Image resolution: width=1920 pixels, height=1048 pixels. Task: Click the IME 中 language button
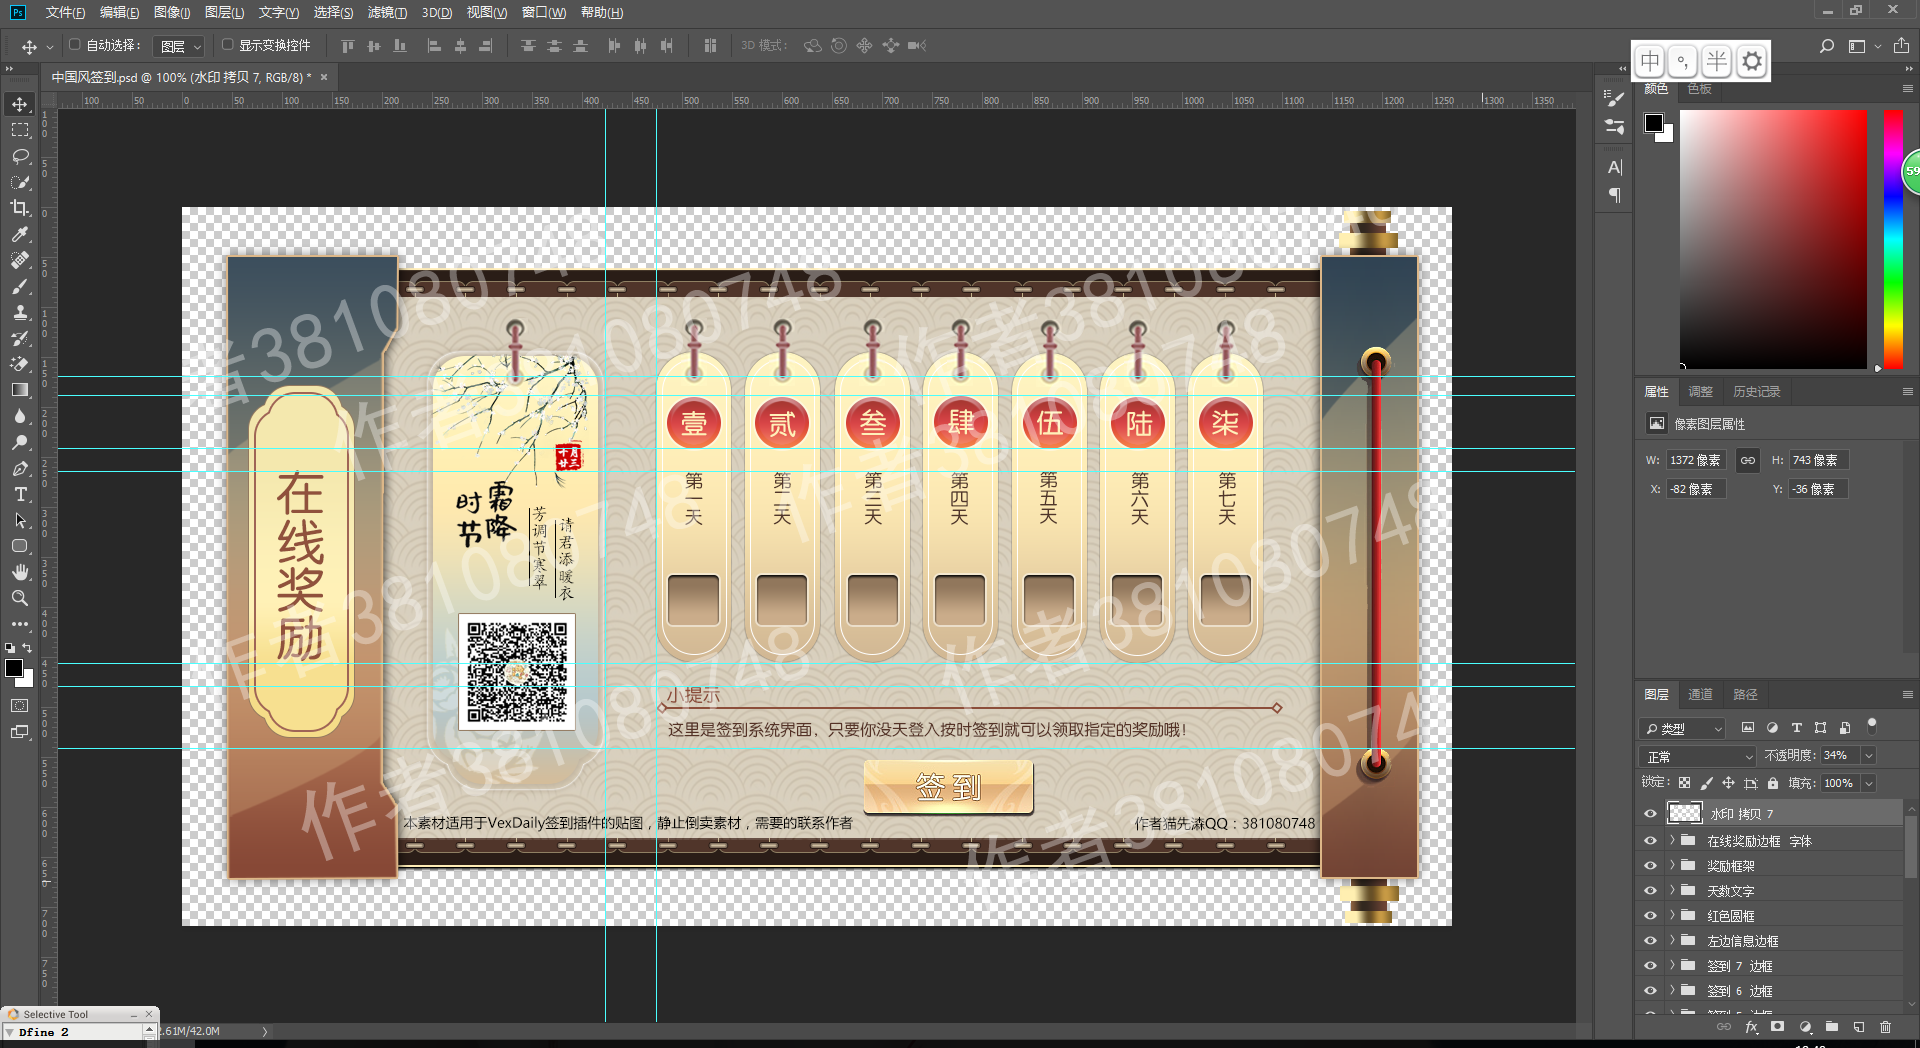(1650, 61)
